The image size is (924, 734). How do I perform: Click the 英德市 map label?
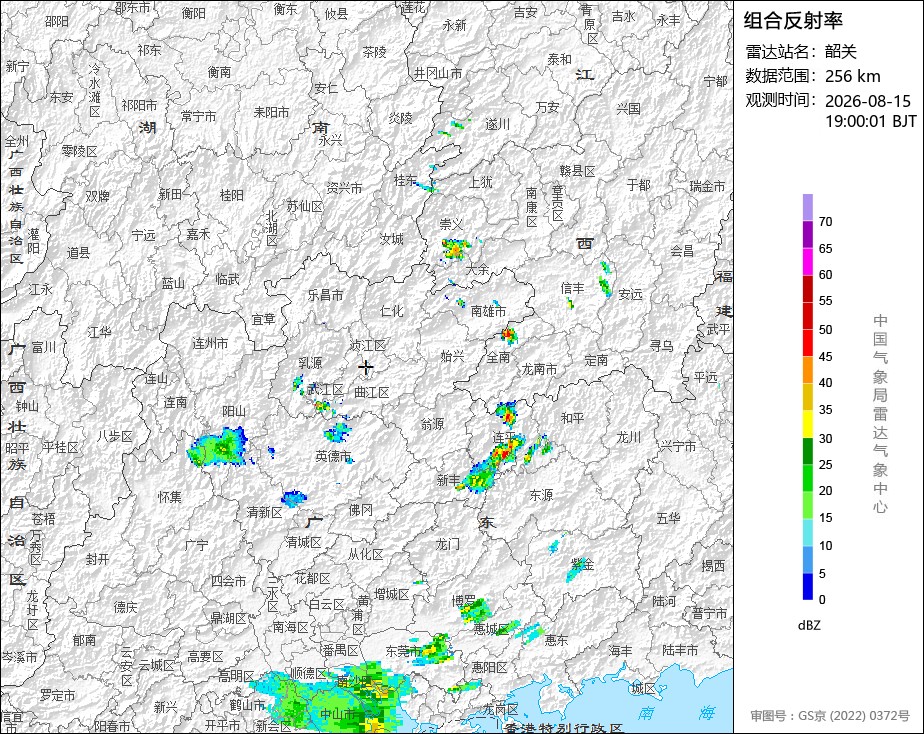tap(333, 456)
